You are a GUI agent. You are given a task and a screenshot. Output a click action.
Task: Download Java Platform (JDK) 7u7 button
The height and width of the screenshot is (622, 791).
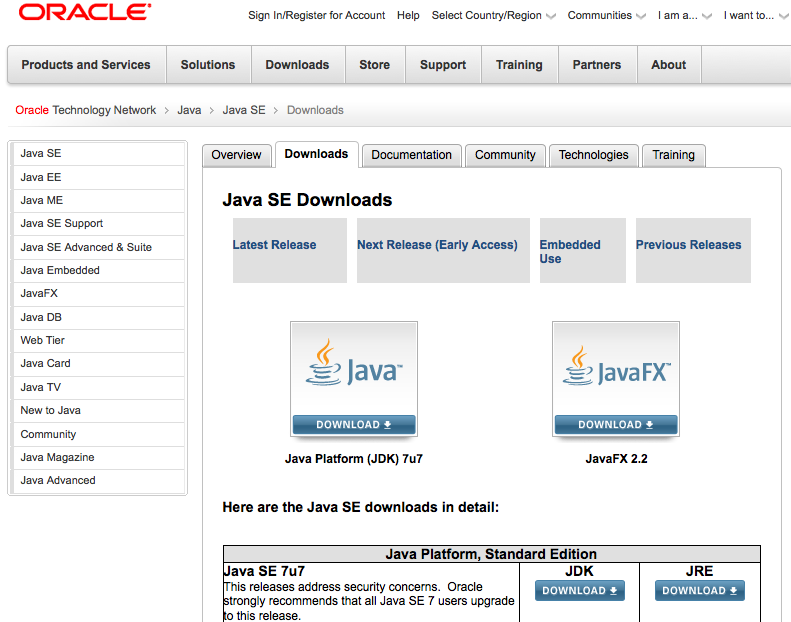point(354,425)
